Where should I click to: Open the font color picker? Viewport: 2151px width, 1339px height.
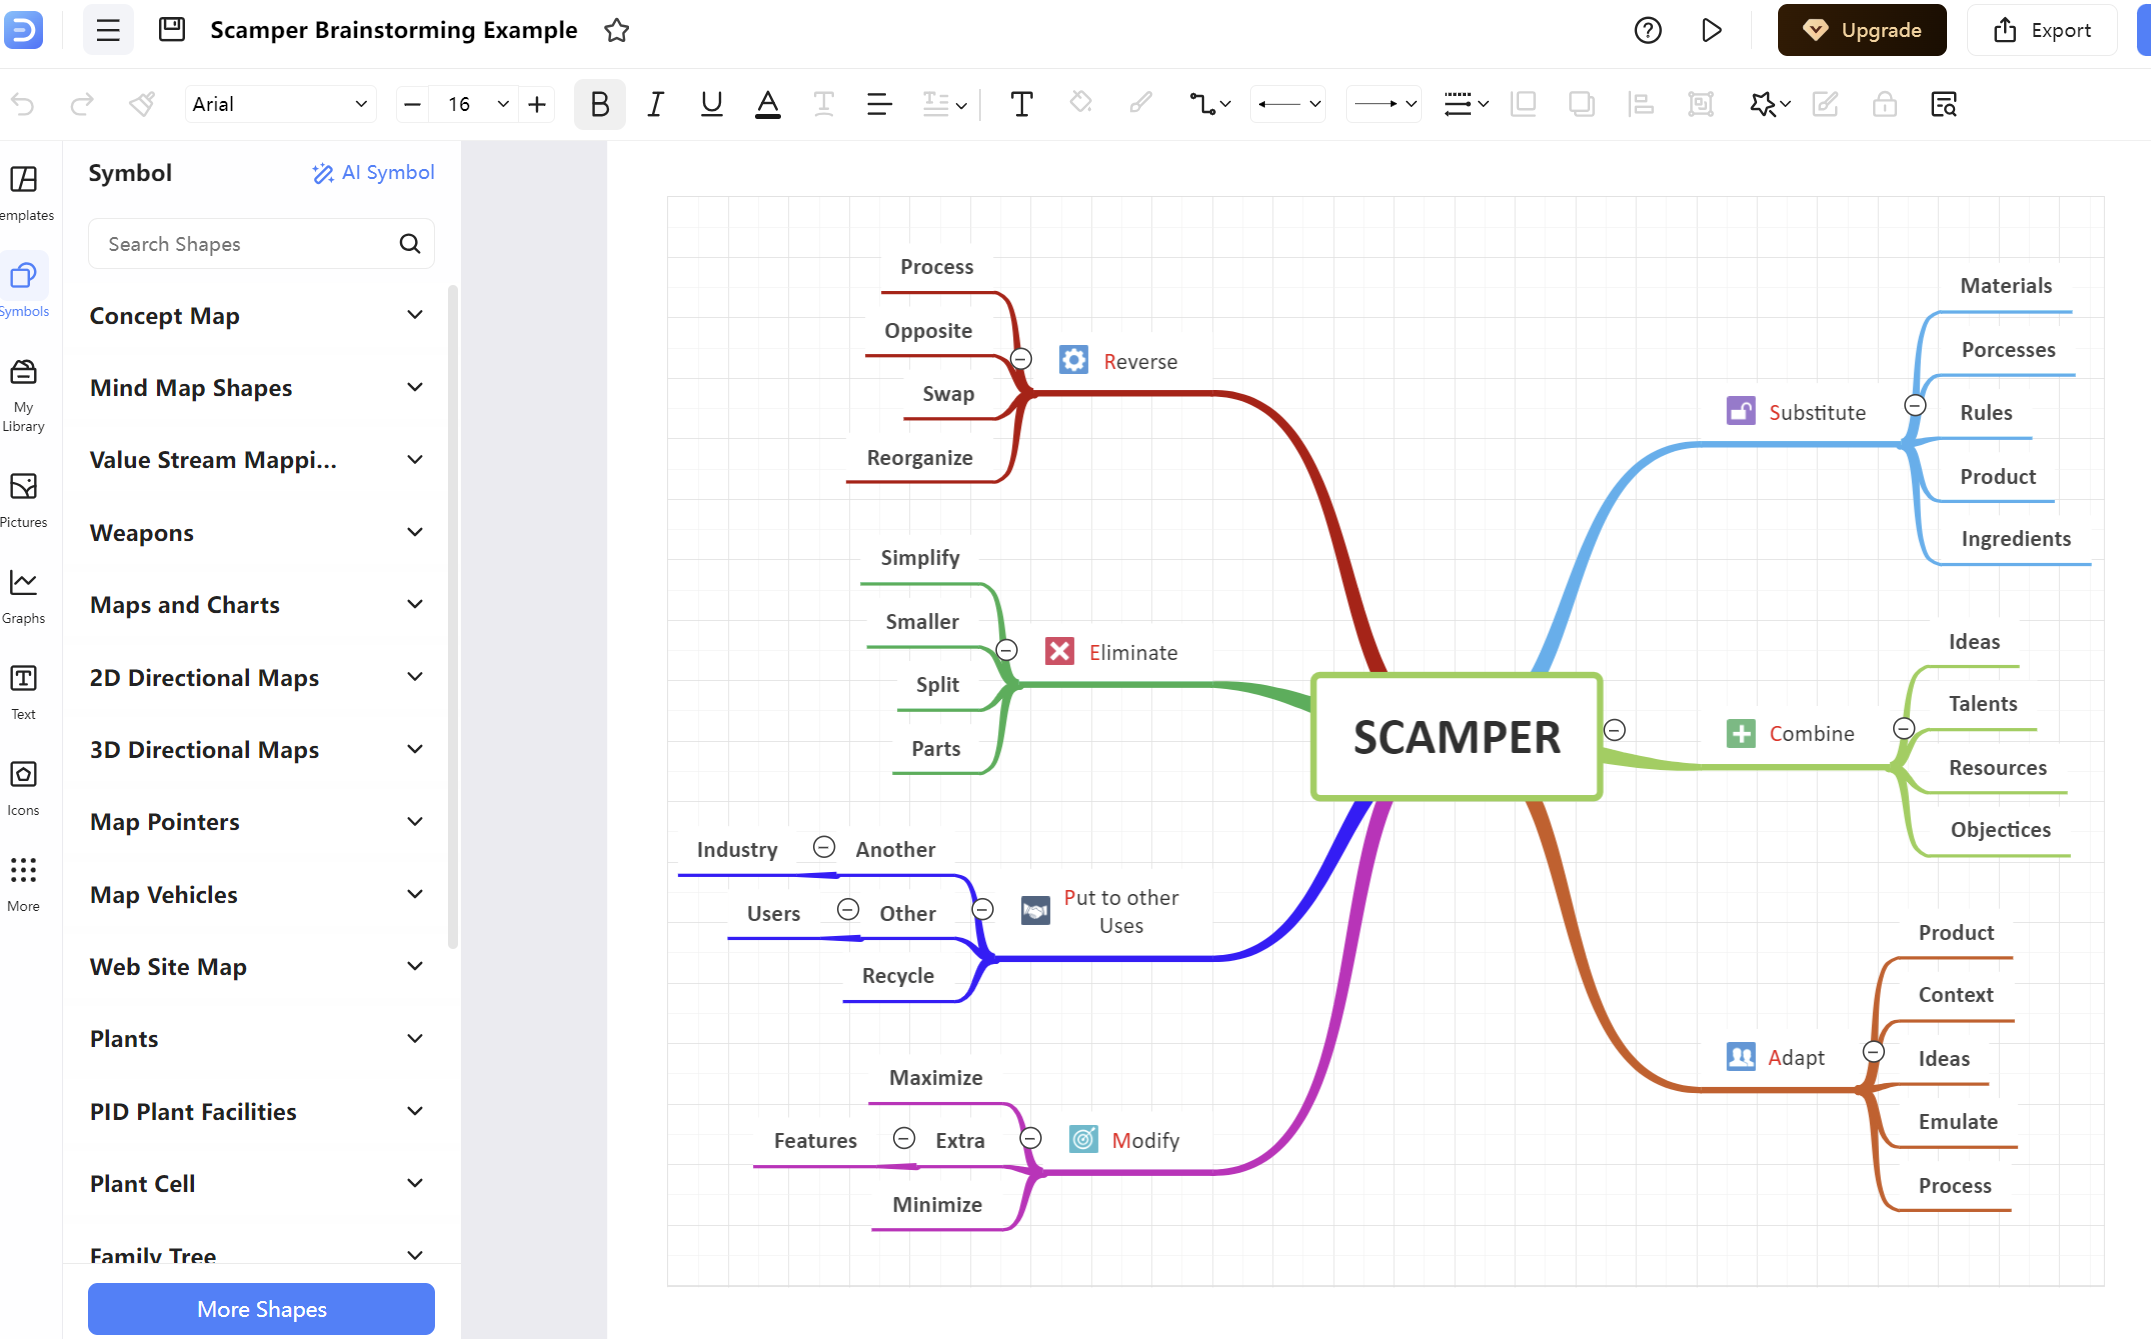point(767,104)
